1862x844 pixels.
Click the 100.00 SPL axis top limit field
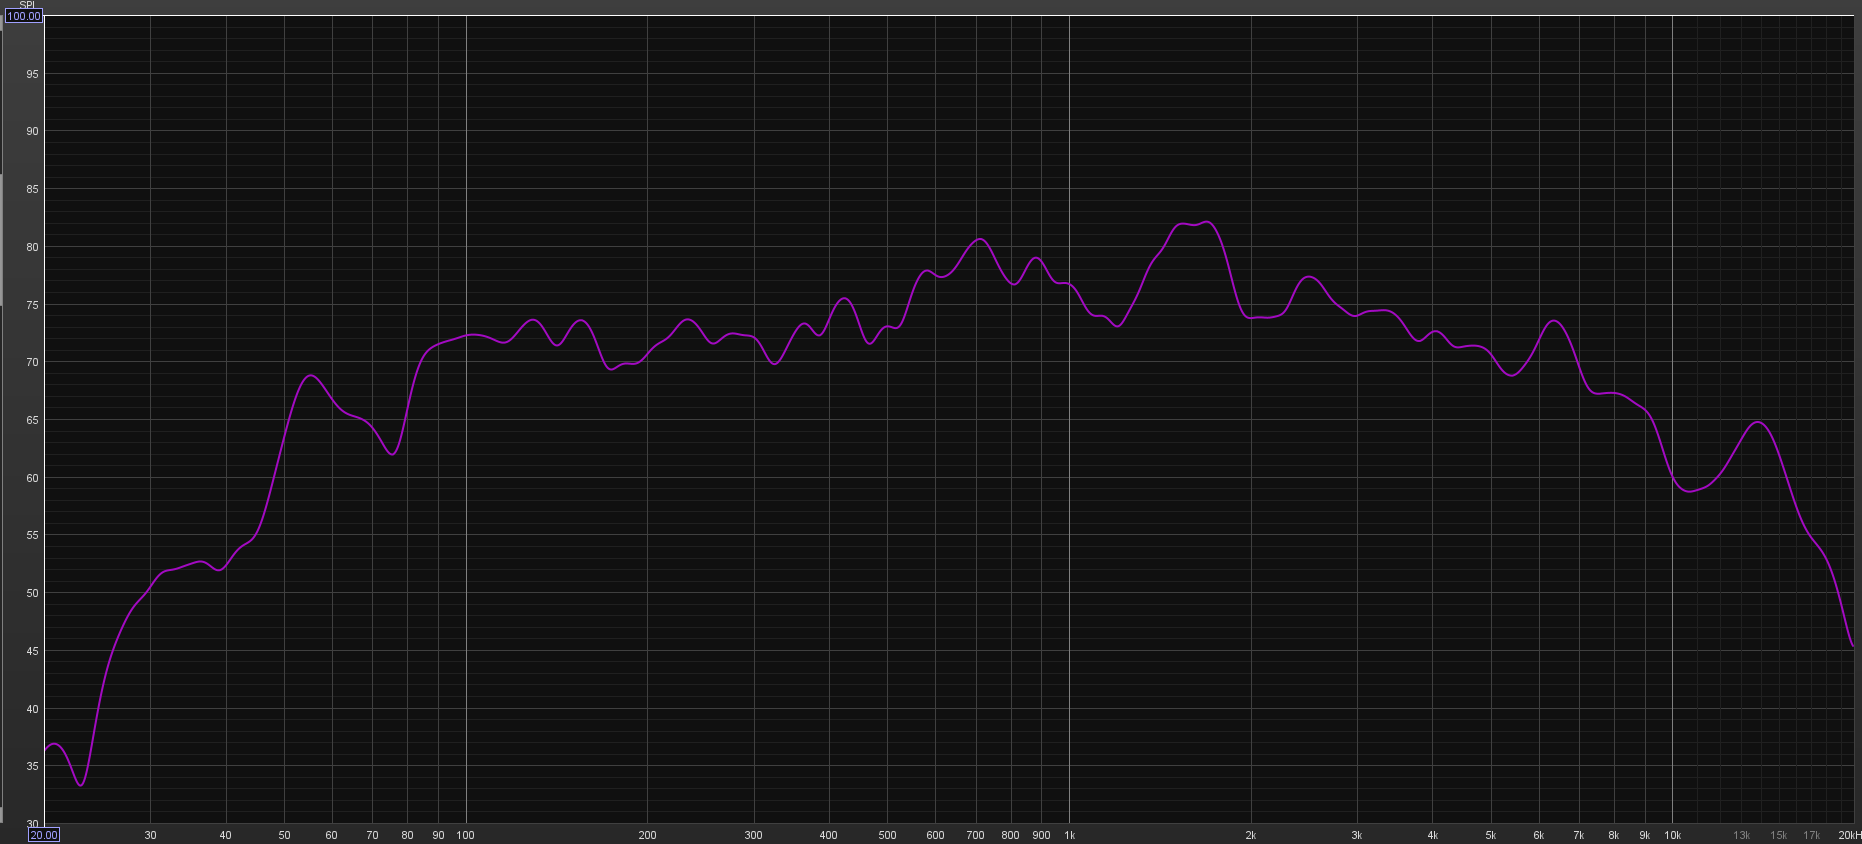point(23,16)
